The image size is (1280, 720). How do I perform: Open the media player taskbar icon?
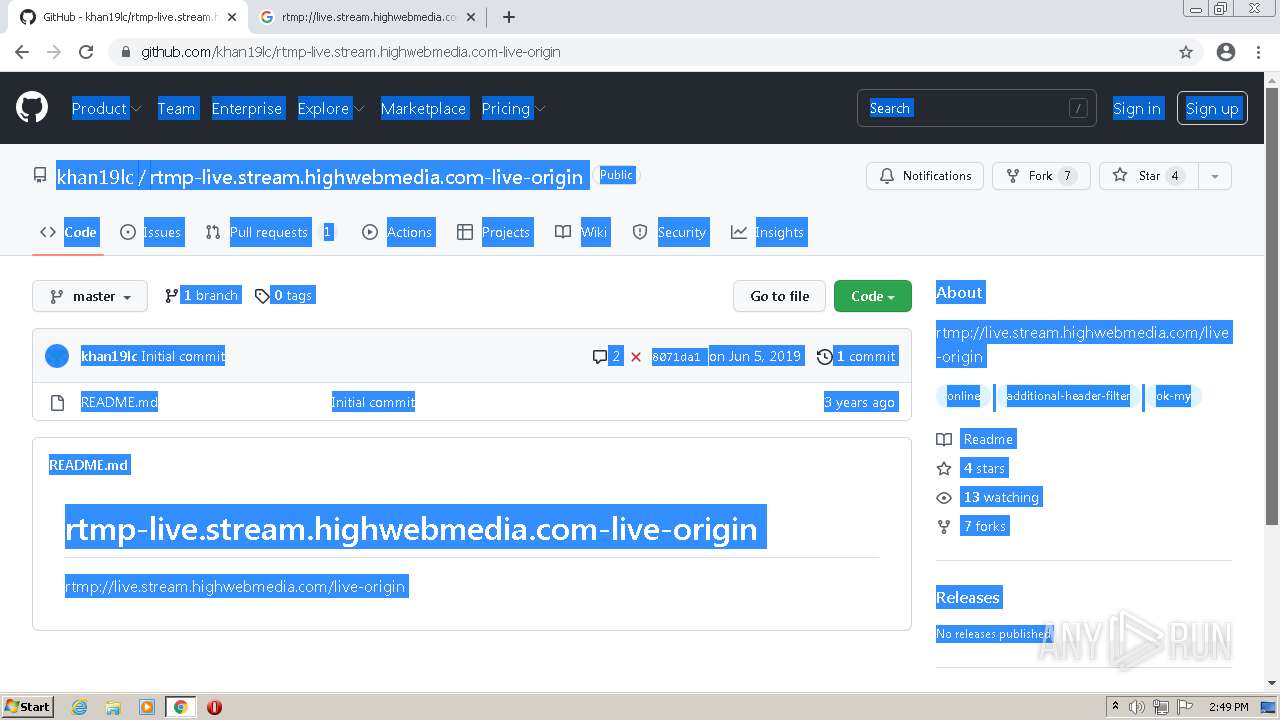coord(146,707)
